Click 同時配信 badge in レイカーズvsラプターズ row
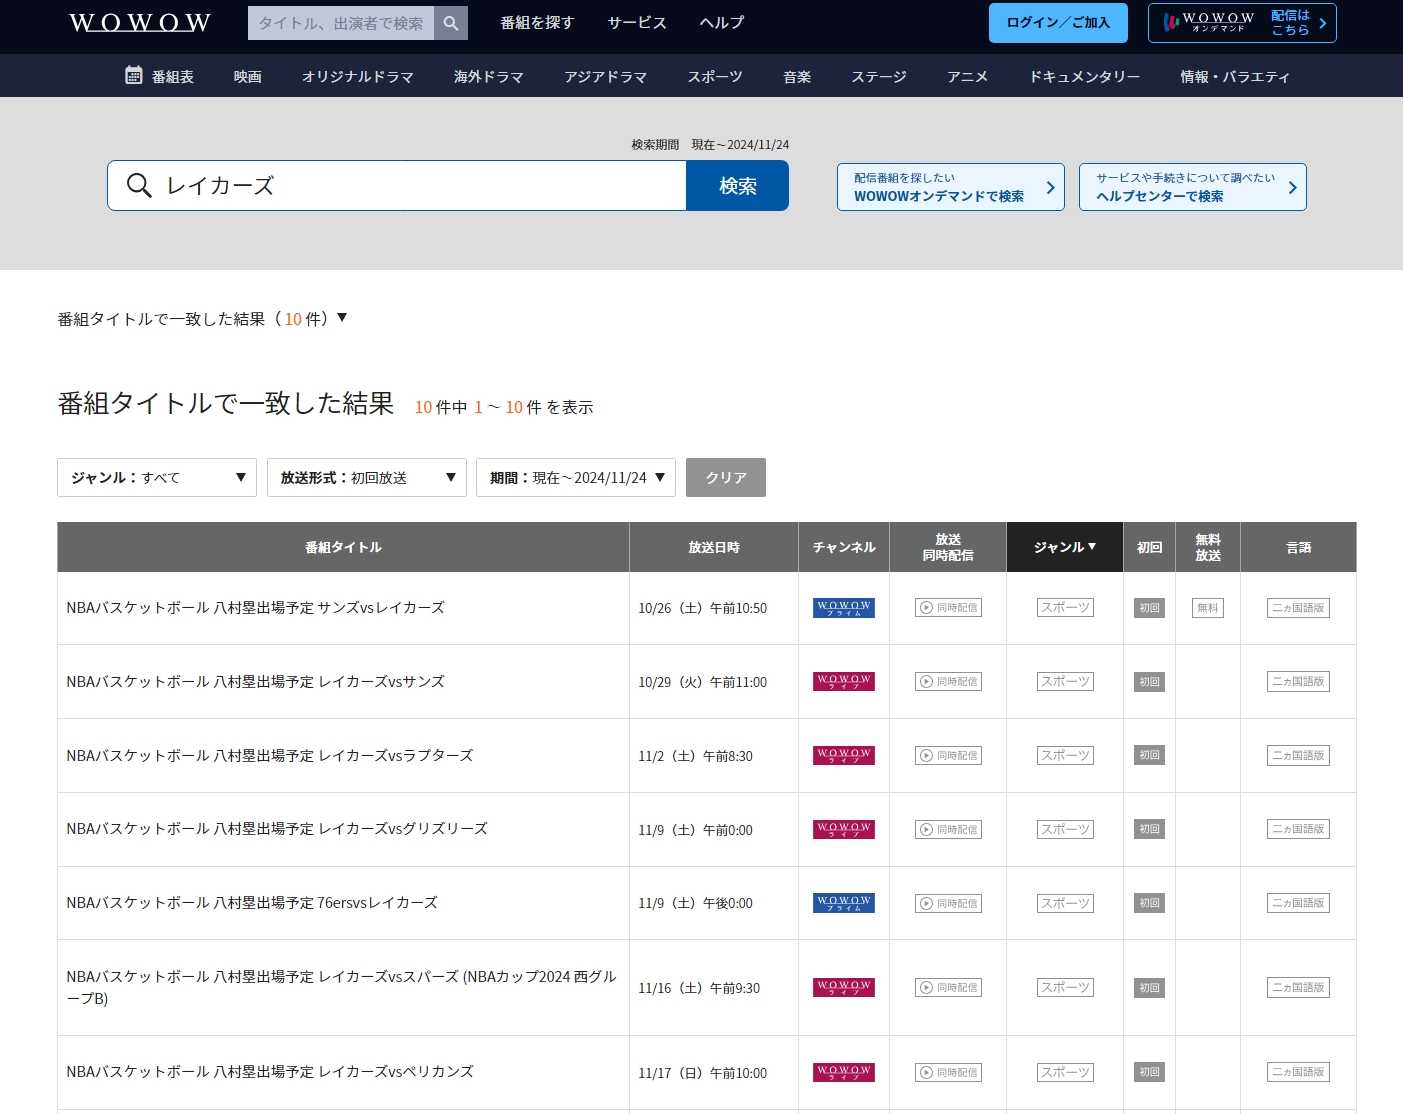 pyautogui.click(x=948, y=756)
